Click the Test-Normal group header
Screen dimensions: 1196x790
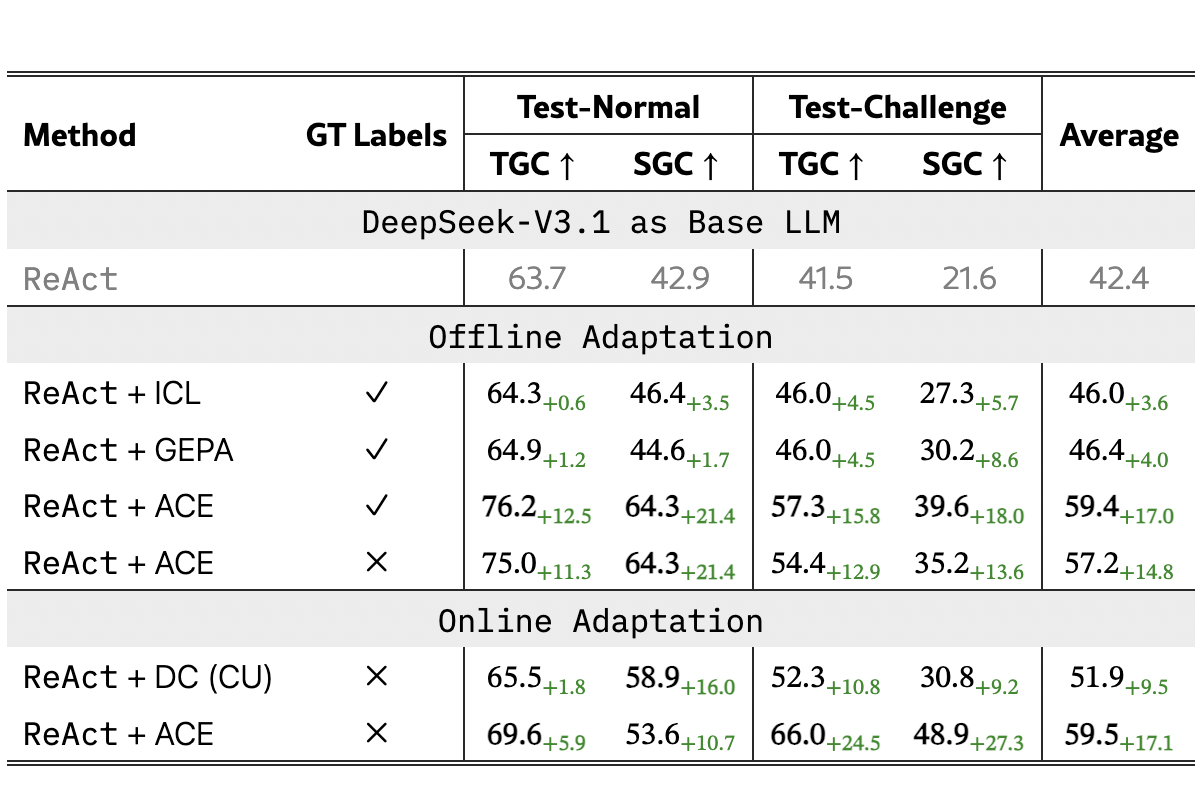coord(607,107)
